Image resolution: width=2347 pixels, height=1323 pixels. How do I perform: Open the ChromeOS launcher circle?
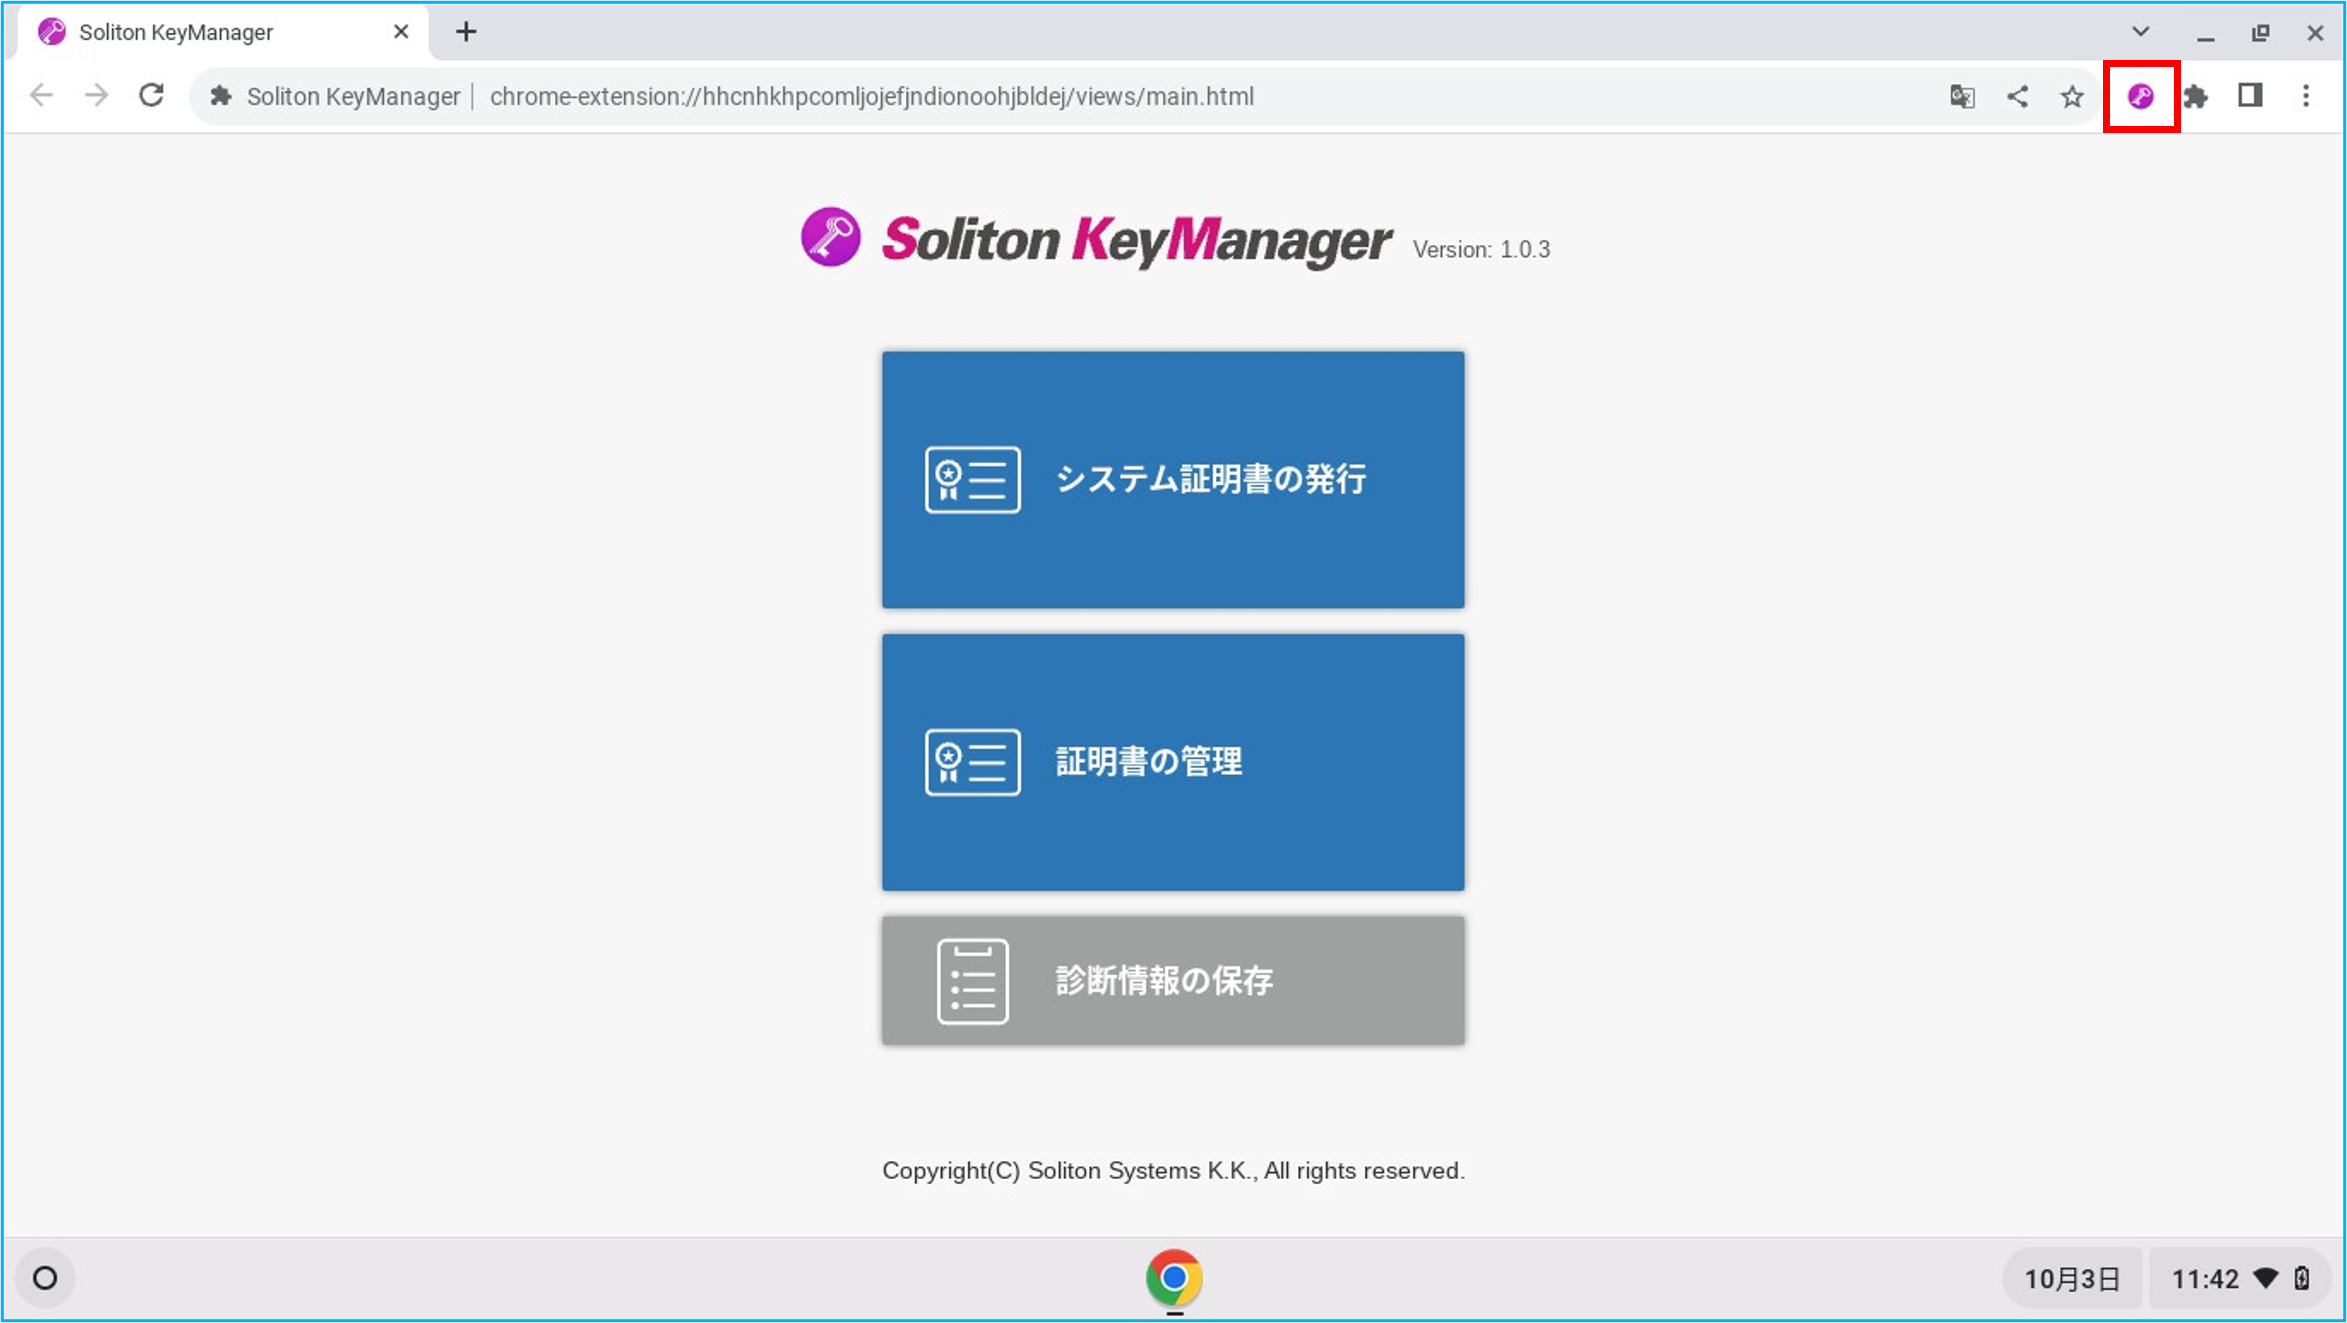45,1278
